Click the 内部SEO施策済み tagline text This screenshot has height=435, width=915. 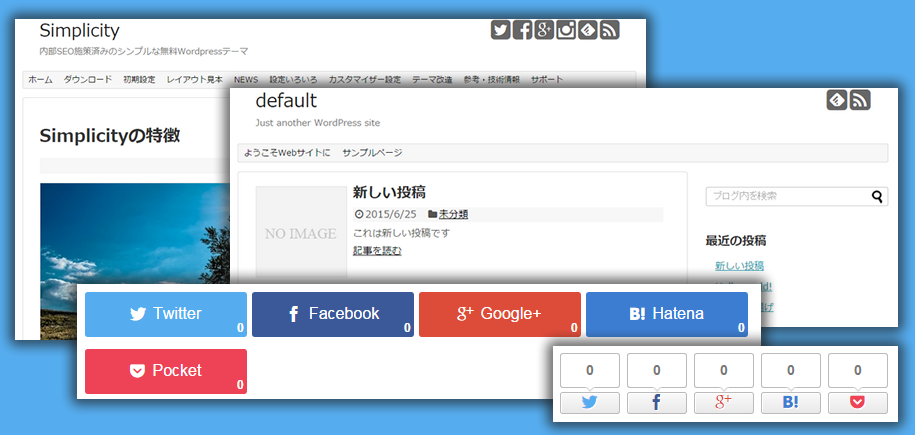[x=144, y=51]
